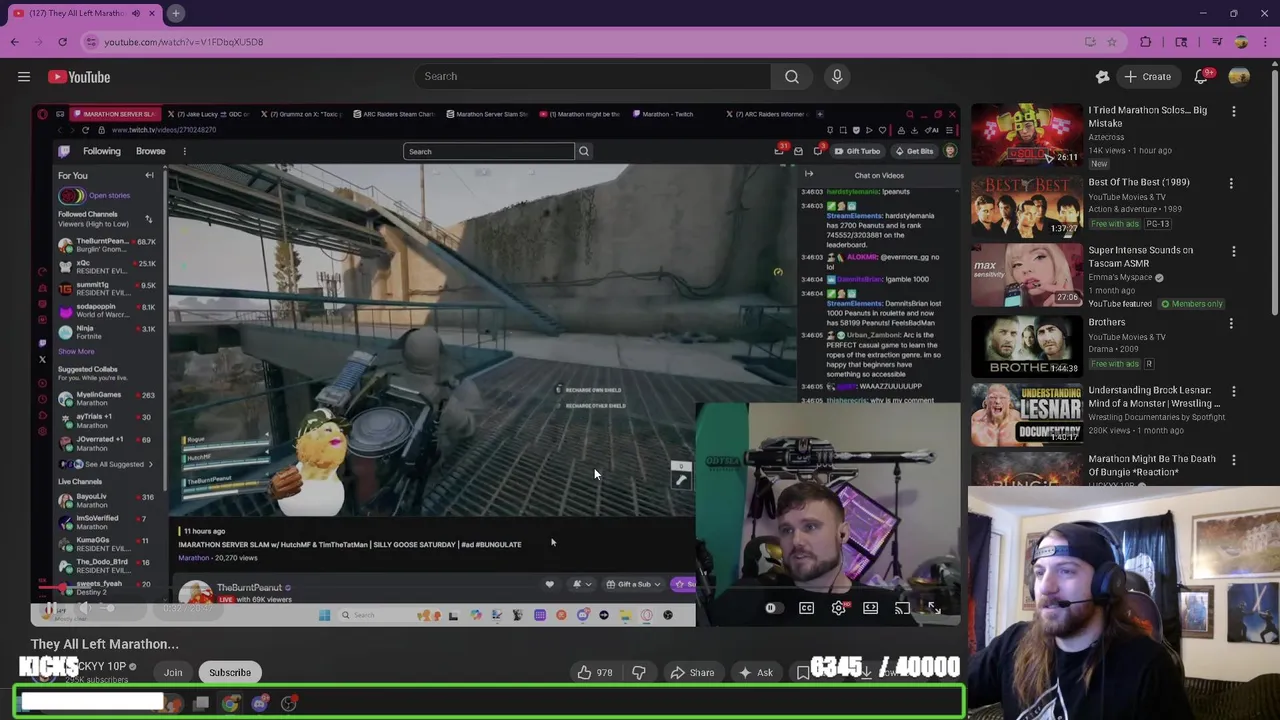Click the Chrome profile avatar in toolbar
Screen dimensions: 1280x720
click(x=1241, y=42)
